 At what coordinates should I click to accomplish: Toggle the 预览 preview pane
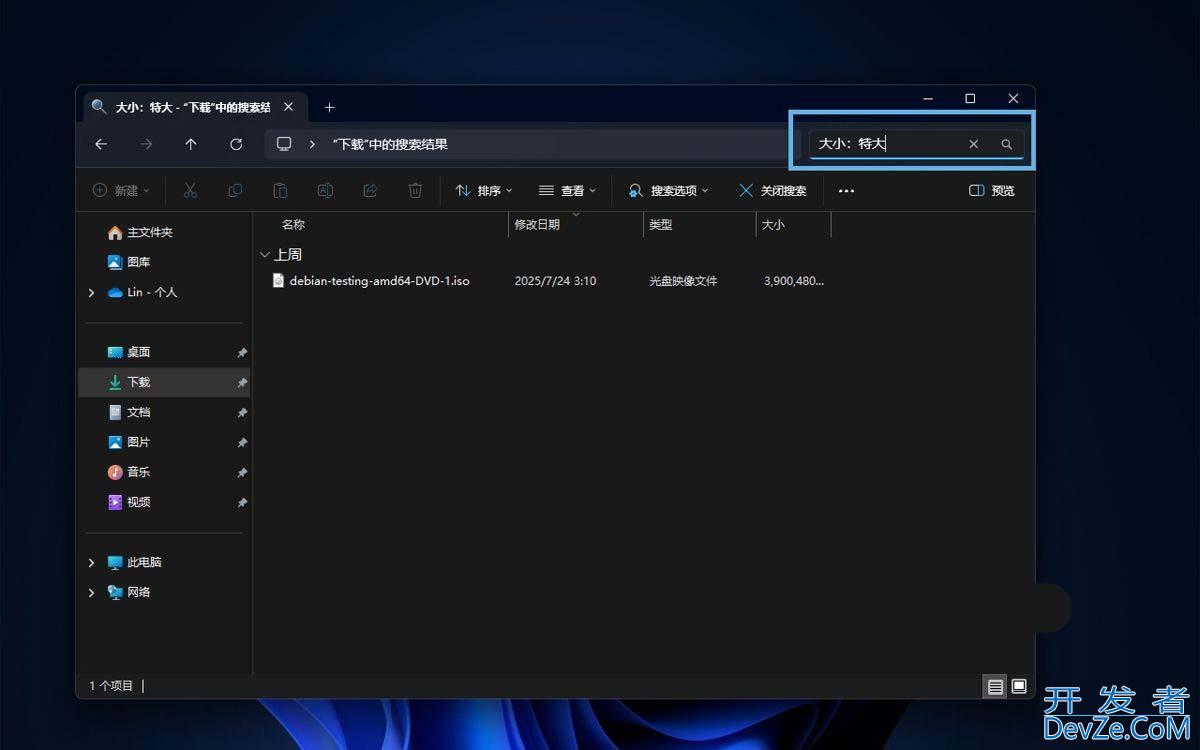click(x=992, y=190)
